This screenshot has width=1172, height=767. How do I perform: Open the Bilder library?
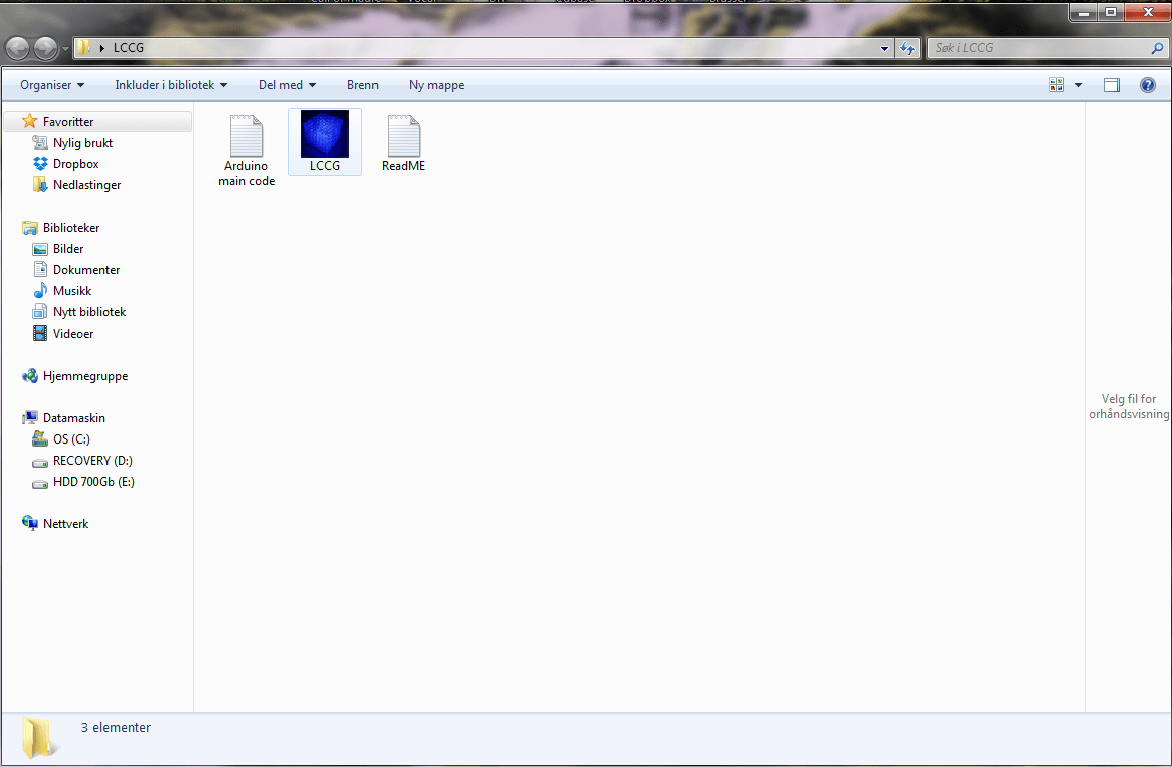tap(58, 249)
